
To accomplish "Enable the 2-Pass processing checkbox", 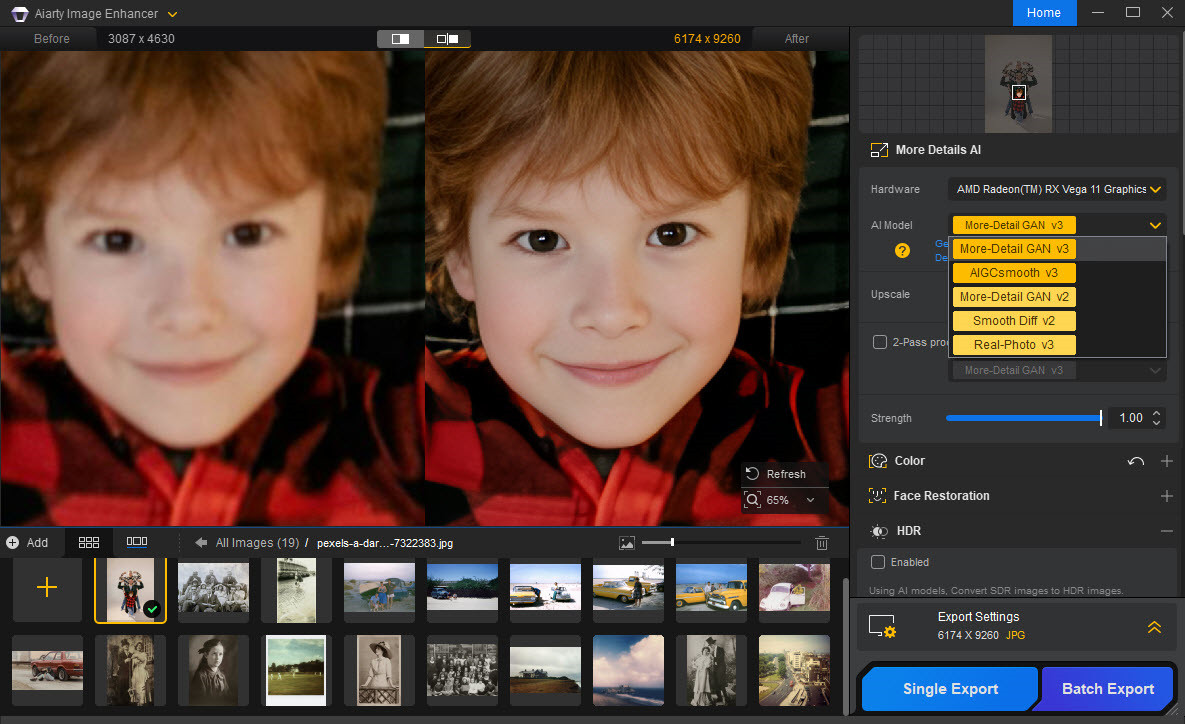I will [x=879, y=341].
